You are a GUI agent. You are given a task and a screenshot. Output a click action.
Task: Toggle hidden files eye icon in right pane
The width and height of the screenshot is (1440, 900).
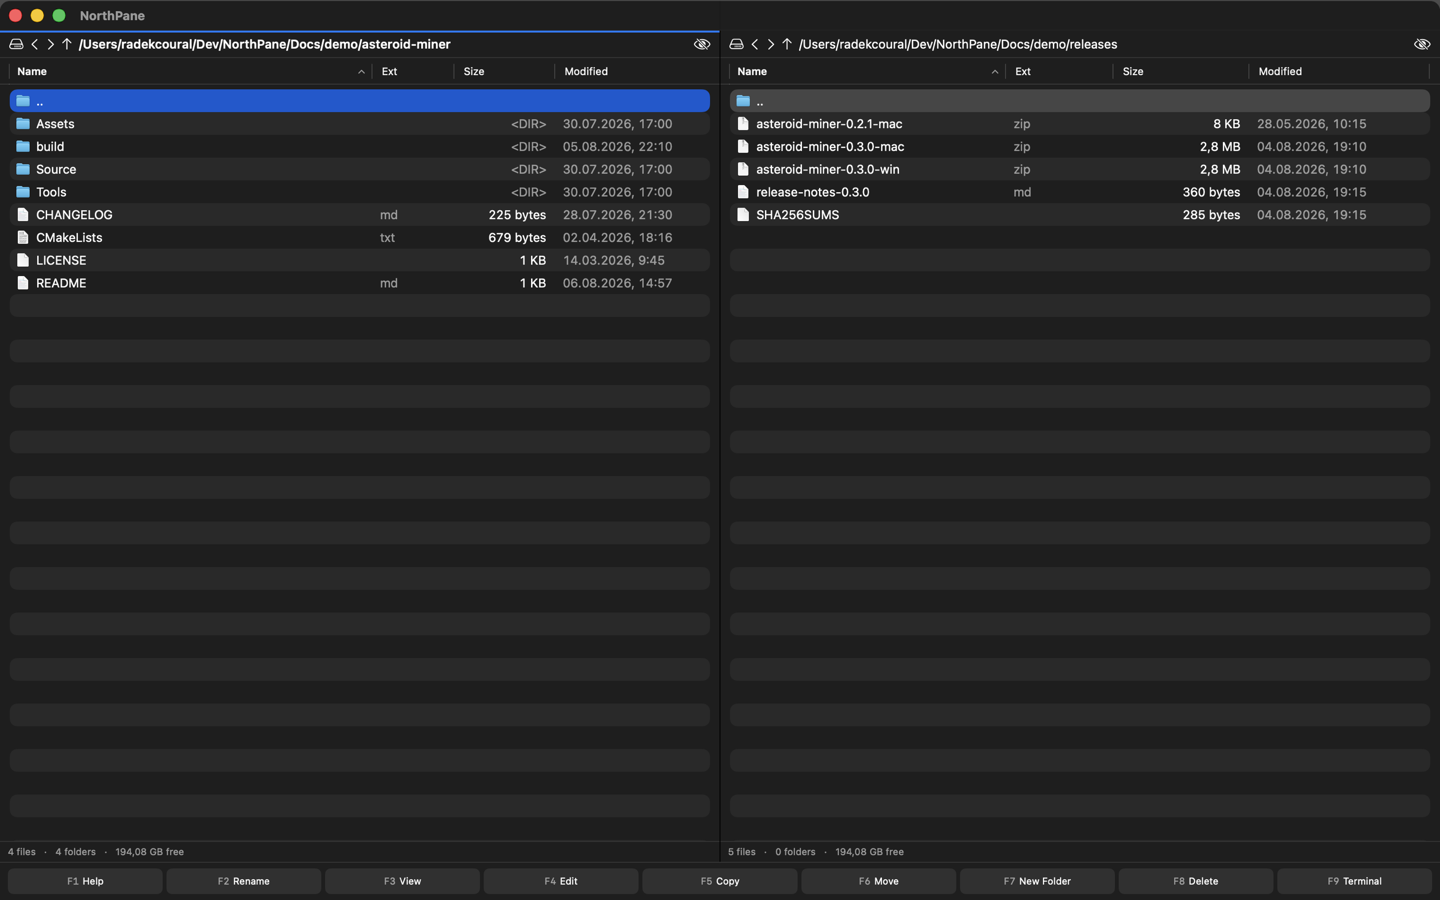(1422, 44)
